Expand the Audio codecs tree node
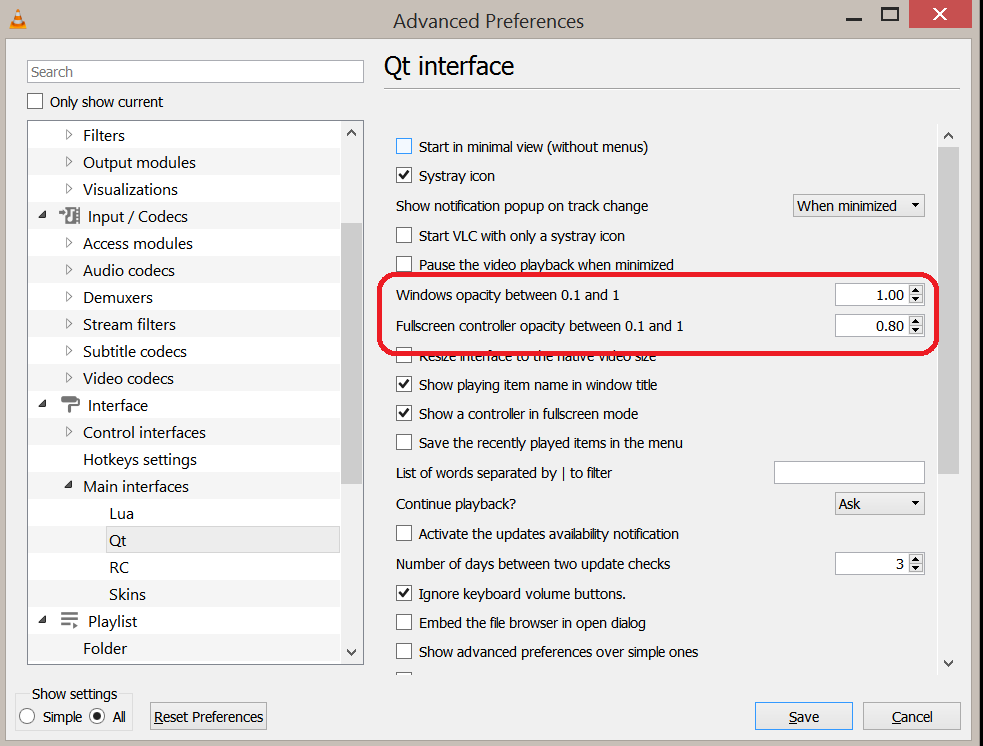983x746 pixels. (69, 270)
